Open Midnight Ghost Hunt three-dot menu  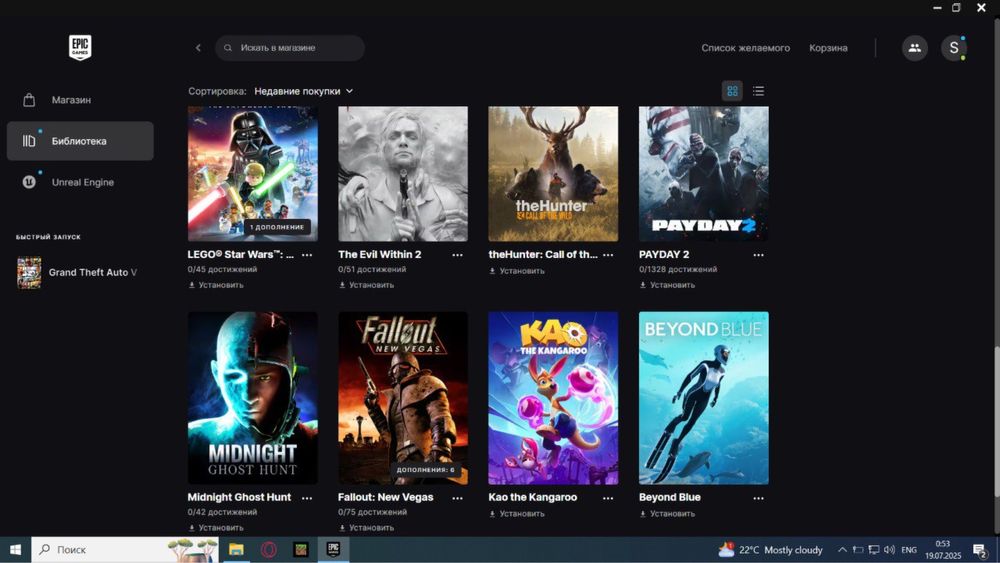(x=307, y=498)
